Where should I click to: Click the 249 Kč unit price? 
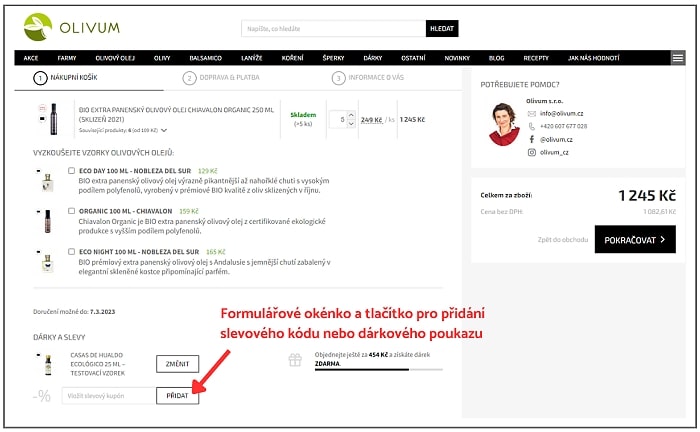(x=371, y=120)
